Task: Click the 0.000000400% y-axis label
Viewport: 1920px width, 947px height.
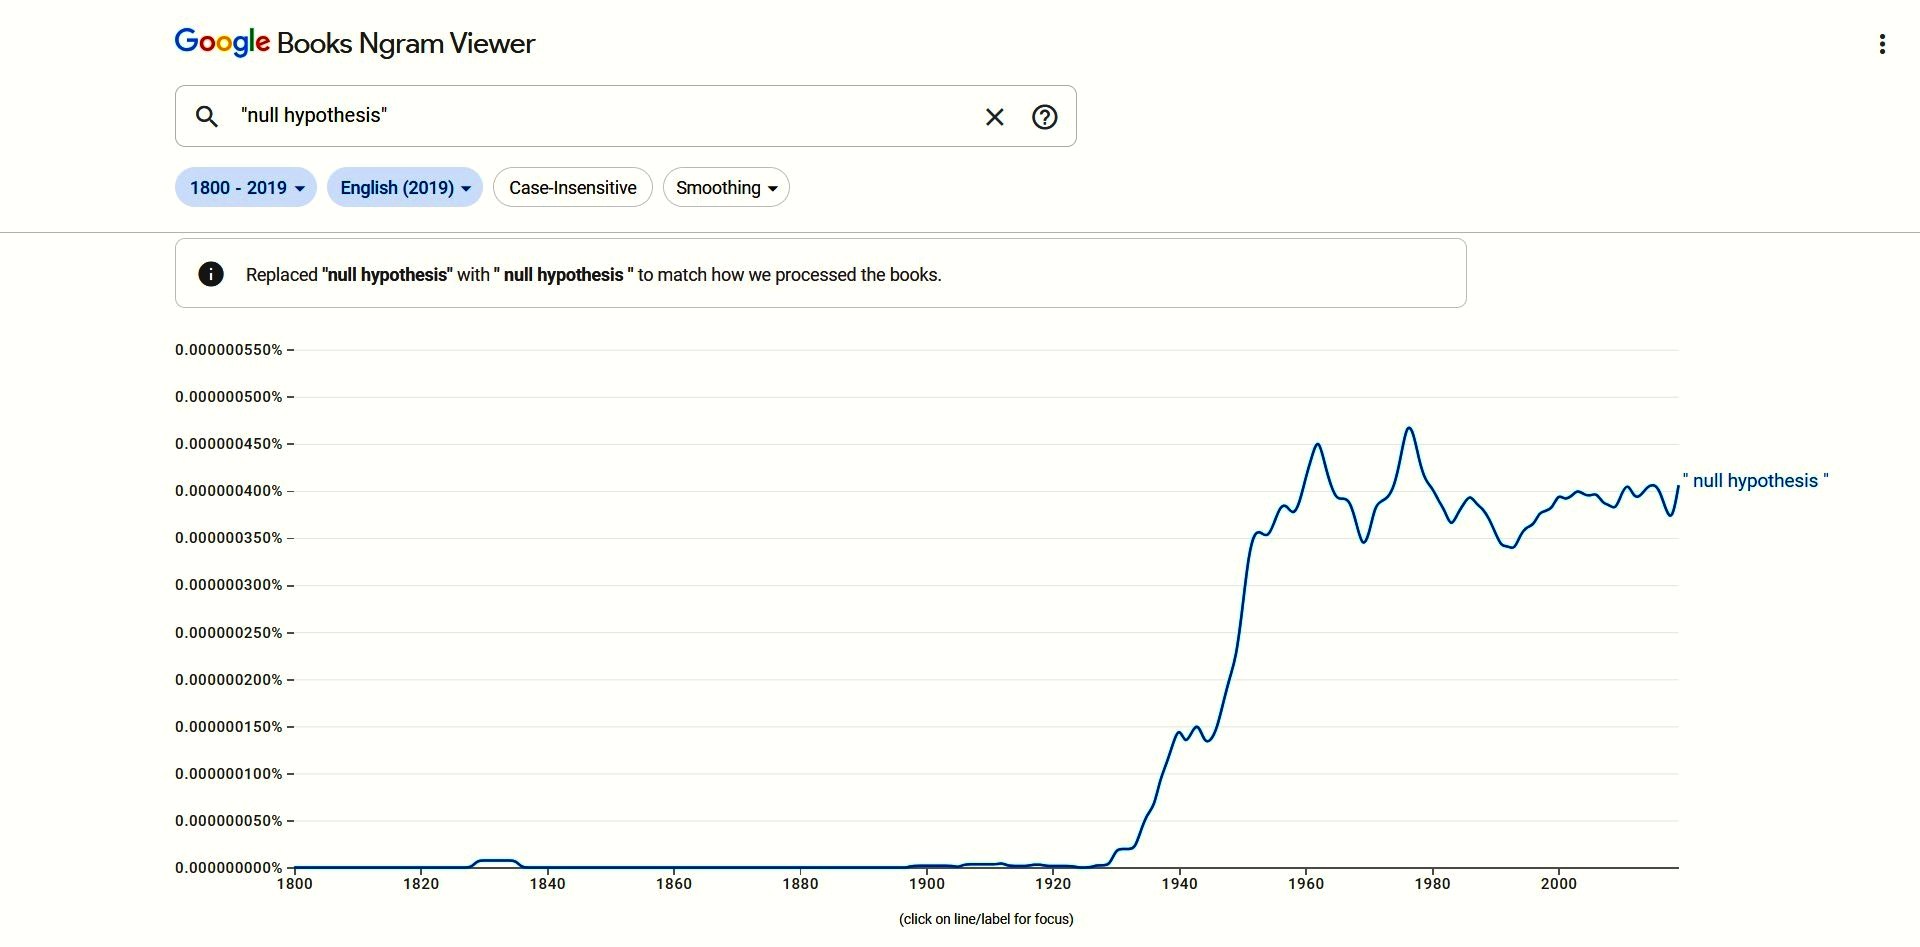Action: coord(229,491)
